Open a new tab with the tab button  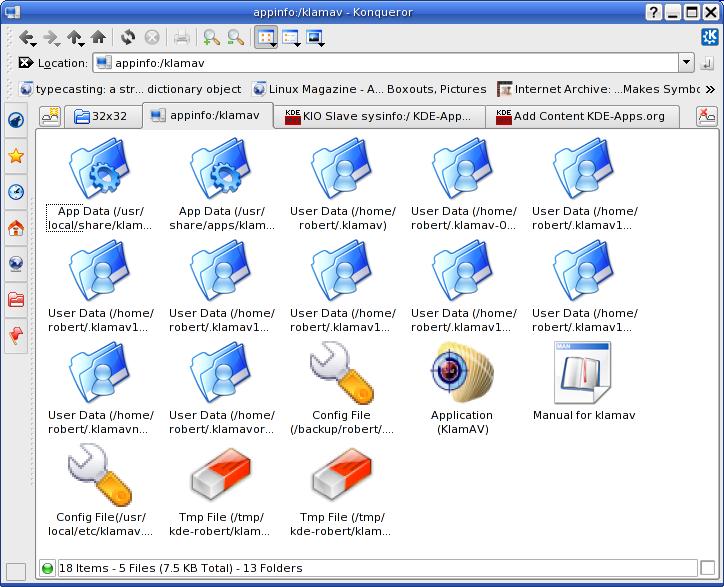[50, 116]
